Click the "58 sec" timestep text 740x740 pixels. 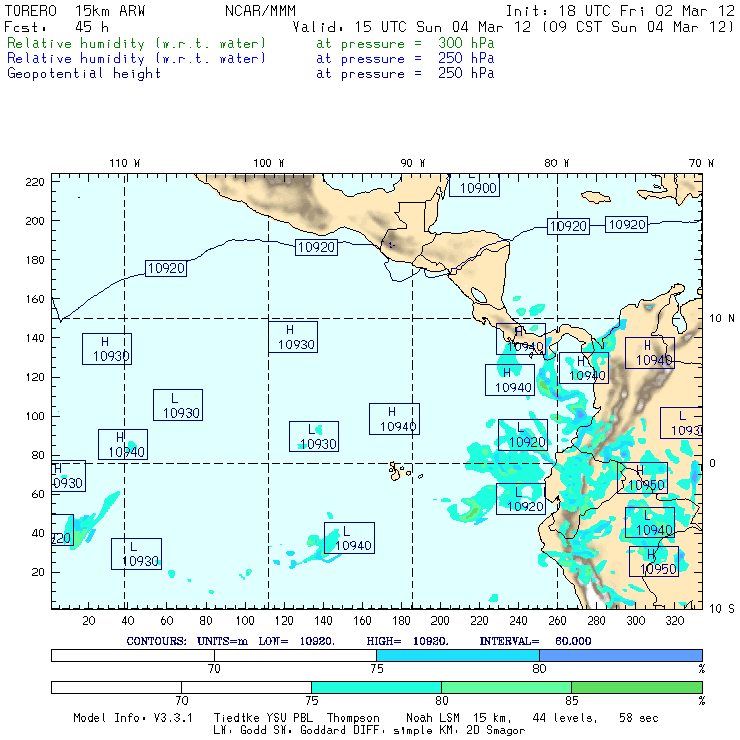point(639,718)
